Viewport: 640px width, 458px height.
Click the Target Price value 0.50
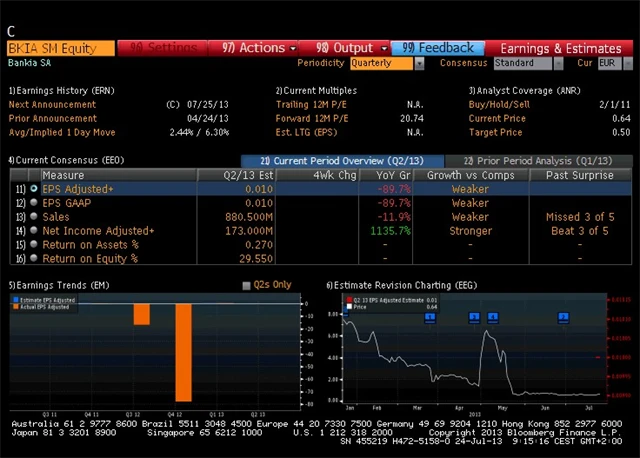(621, 132)
